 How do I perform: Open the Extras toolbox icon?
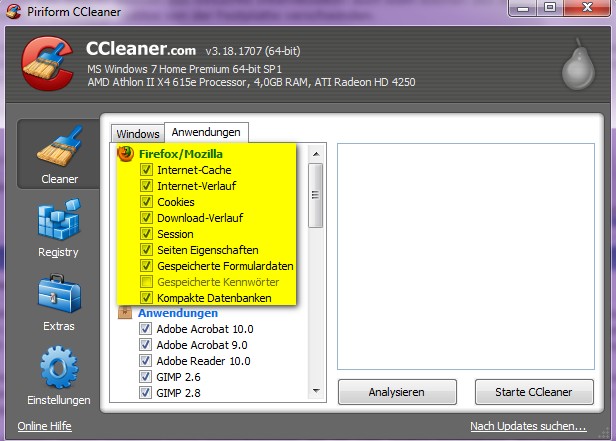pyautogui.click(x=59, y=294)
